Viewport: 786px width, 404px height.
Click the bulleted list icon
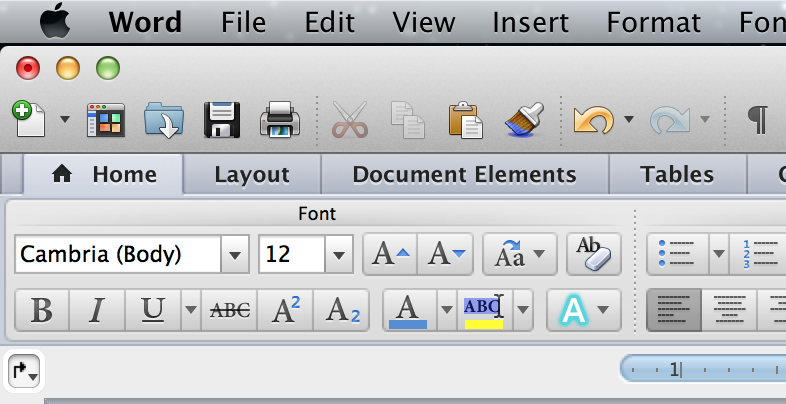pos(678,254)
